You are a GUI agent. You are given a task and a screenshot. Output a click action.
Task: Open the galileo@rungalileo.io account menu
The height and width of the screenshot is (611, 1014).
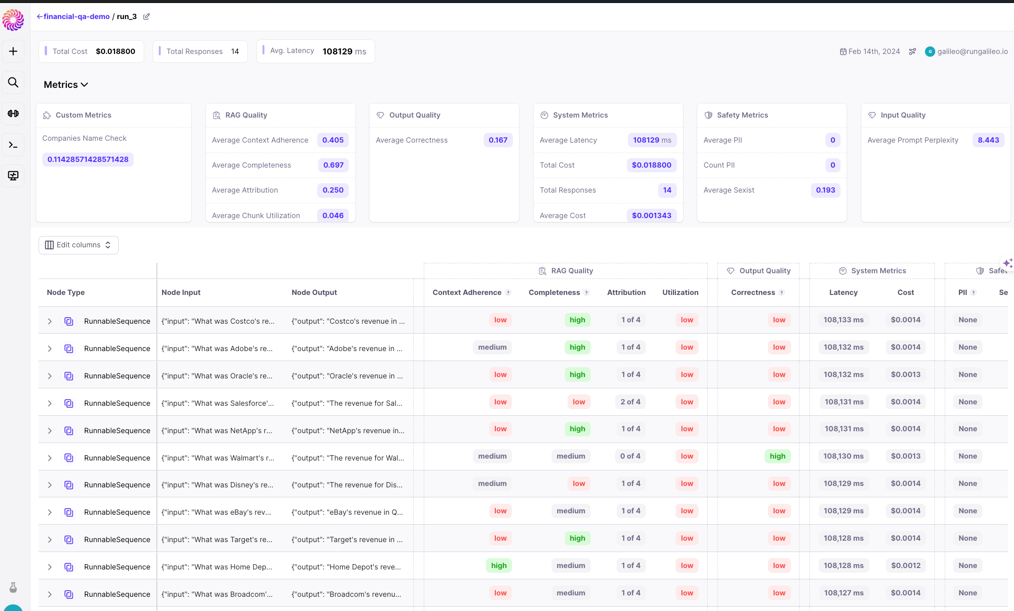point(966,52)
